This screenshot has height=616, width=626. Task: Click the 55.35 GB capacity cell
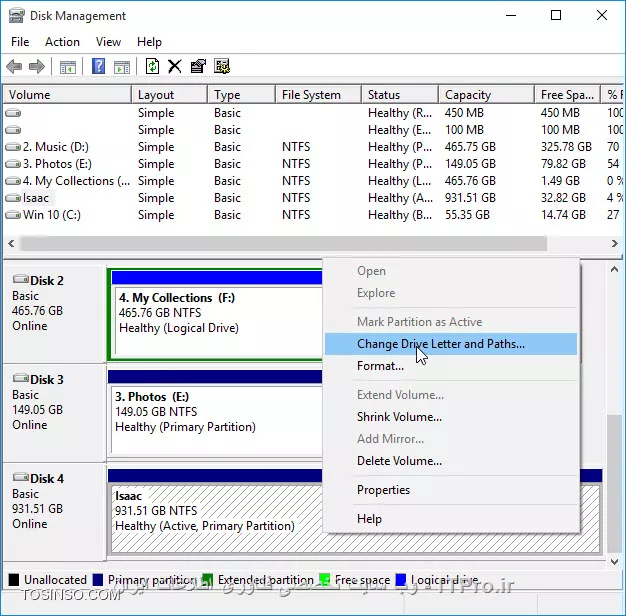(467, 215)
